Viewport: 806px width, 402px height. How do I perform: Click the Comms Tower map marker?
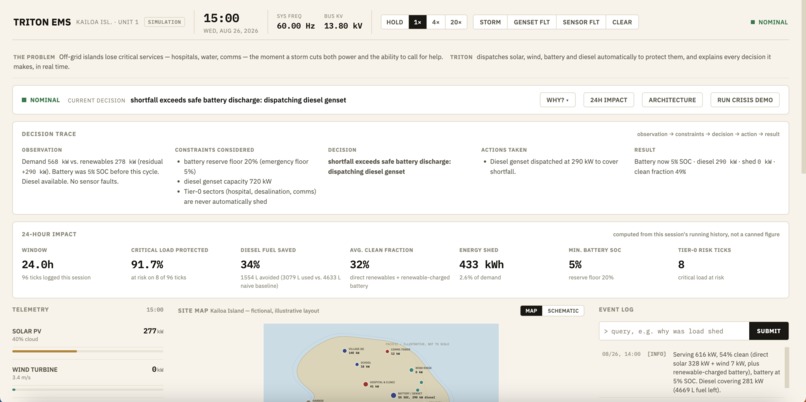[387, 351]
